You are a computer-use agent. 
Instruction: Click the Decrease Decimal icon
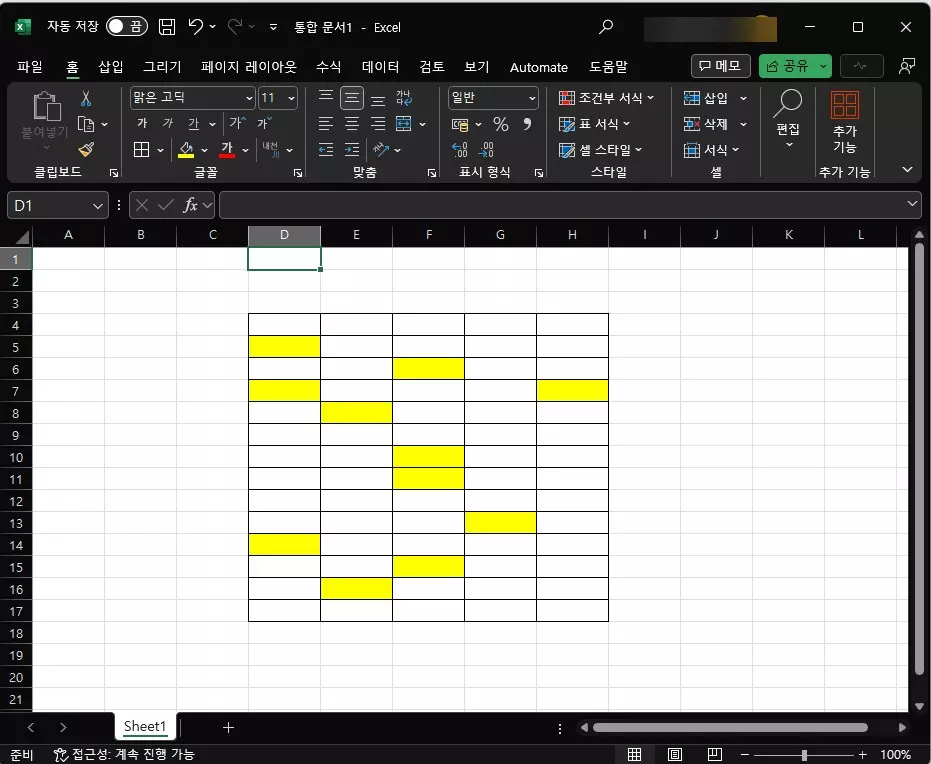coord(486,150)
